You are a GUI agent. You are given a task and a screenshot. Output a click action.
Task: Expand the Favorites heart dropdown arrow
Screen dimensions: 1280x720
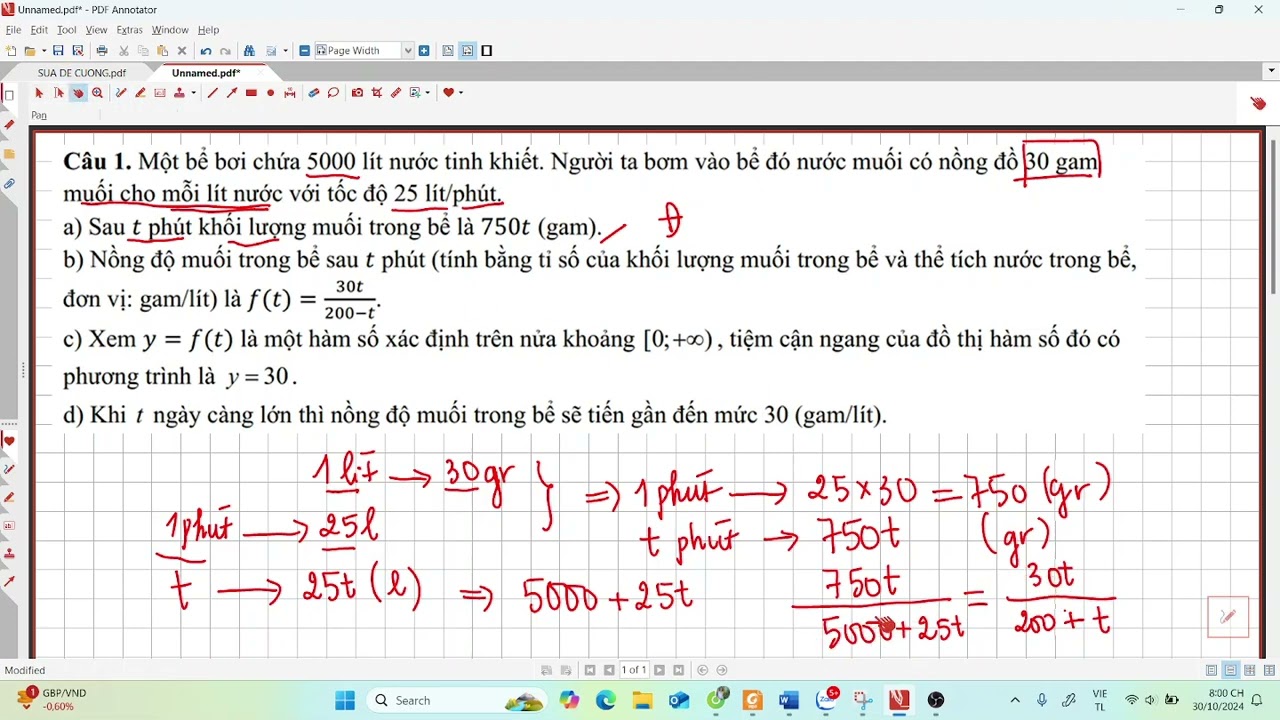pyautogui.click(x=460, y=93)
